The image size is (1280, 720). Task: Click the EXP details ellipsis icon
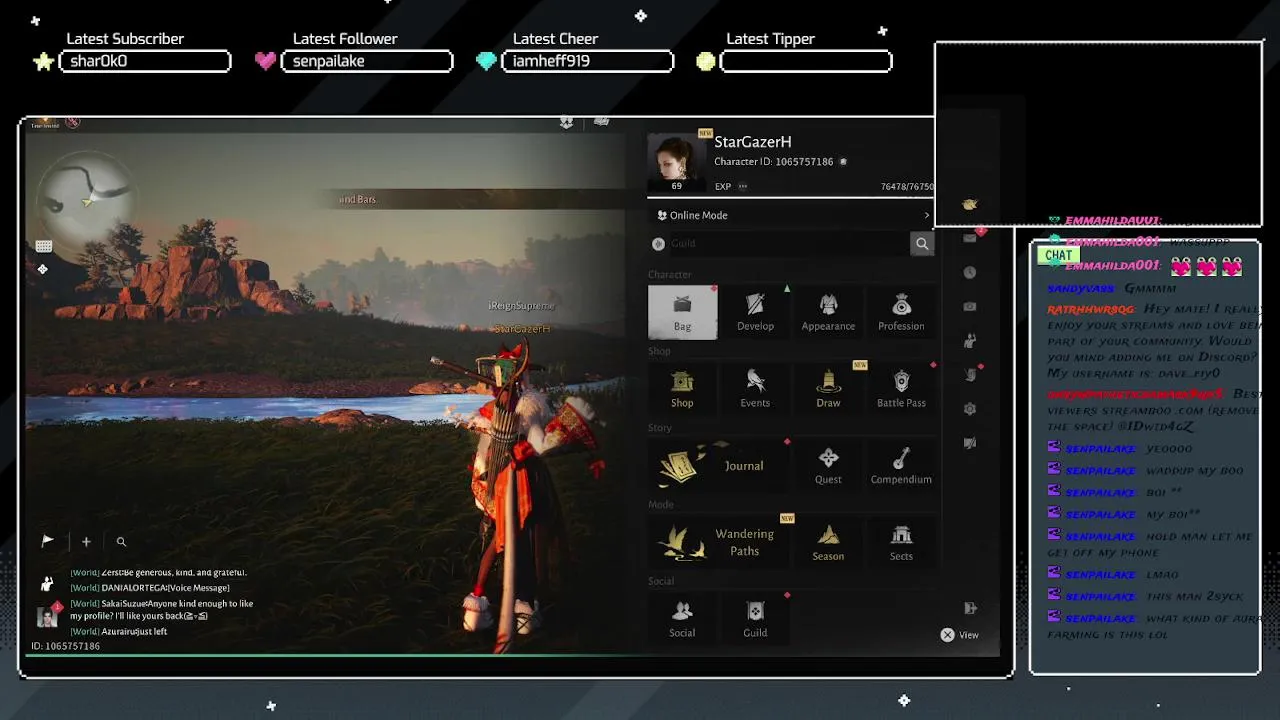point(742,186)
